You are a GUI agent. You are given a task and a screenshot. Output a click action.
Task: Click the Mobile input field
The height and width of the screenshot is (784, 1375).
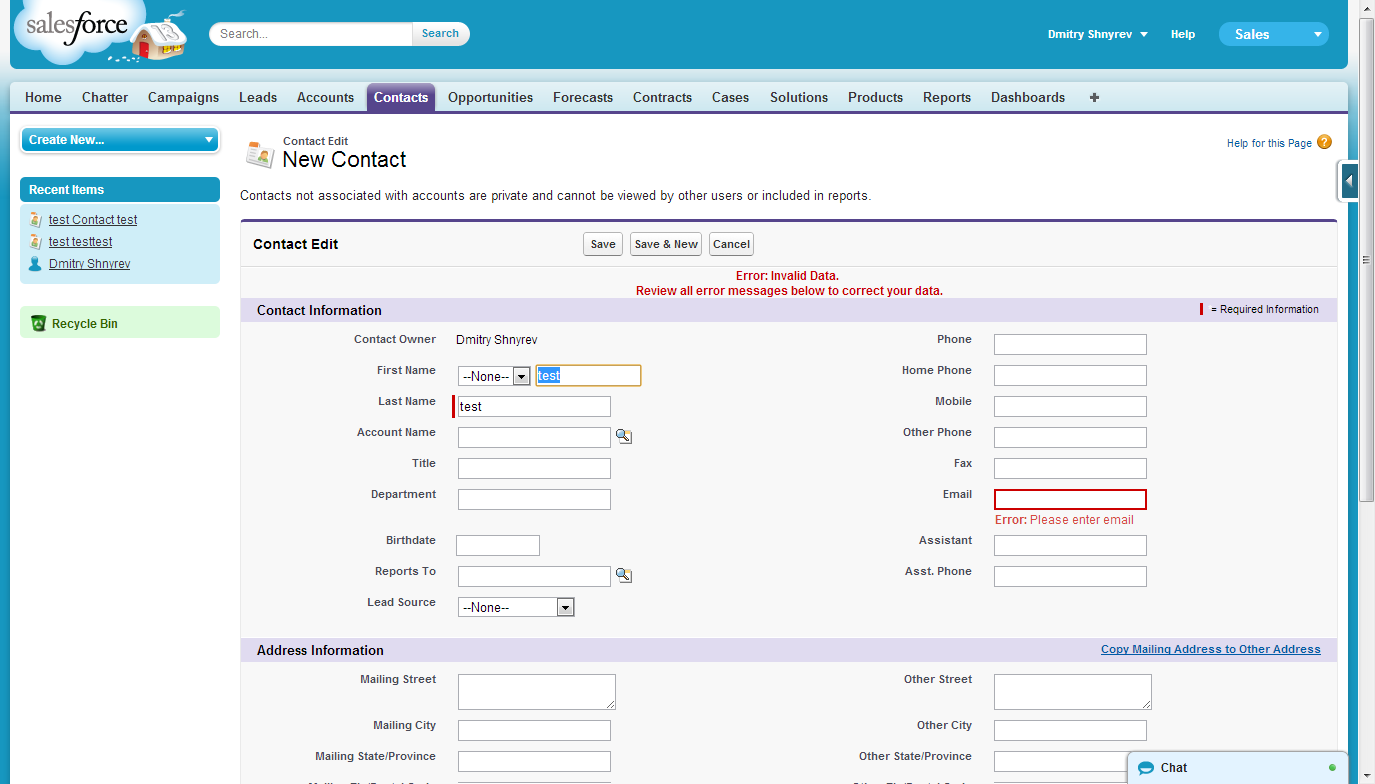[1070, 406]
